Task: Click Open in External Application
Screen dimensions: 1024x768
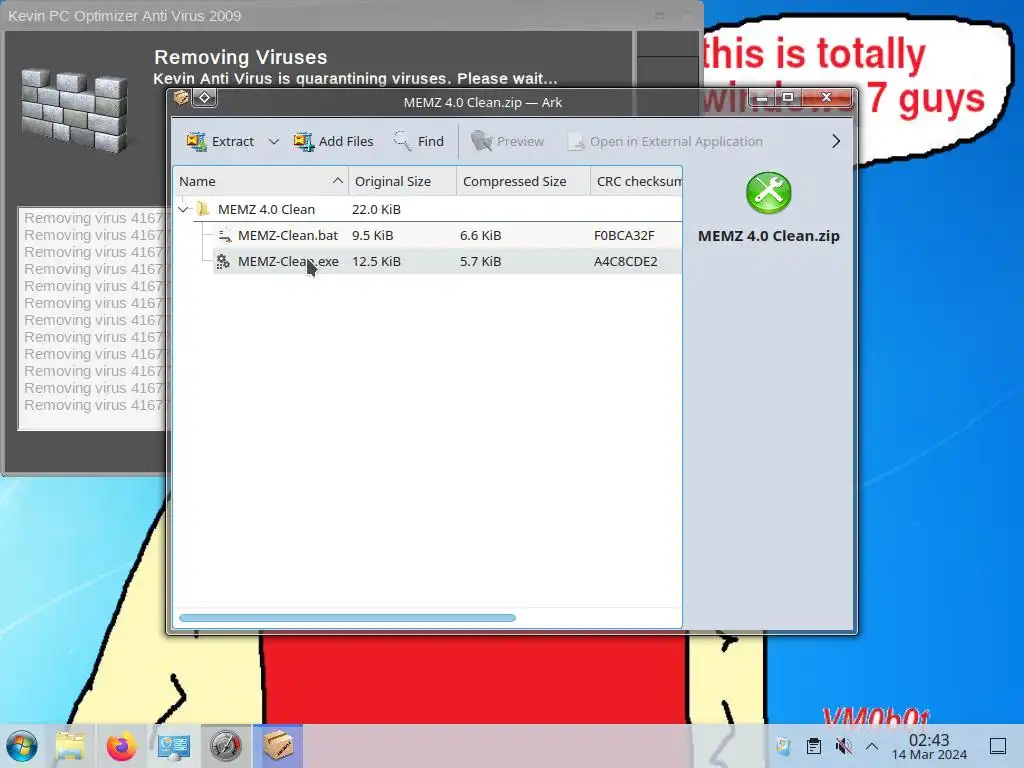Action: [x=665, y=141]
